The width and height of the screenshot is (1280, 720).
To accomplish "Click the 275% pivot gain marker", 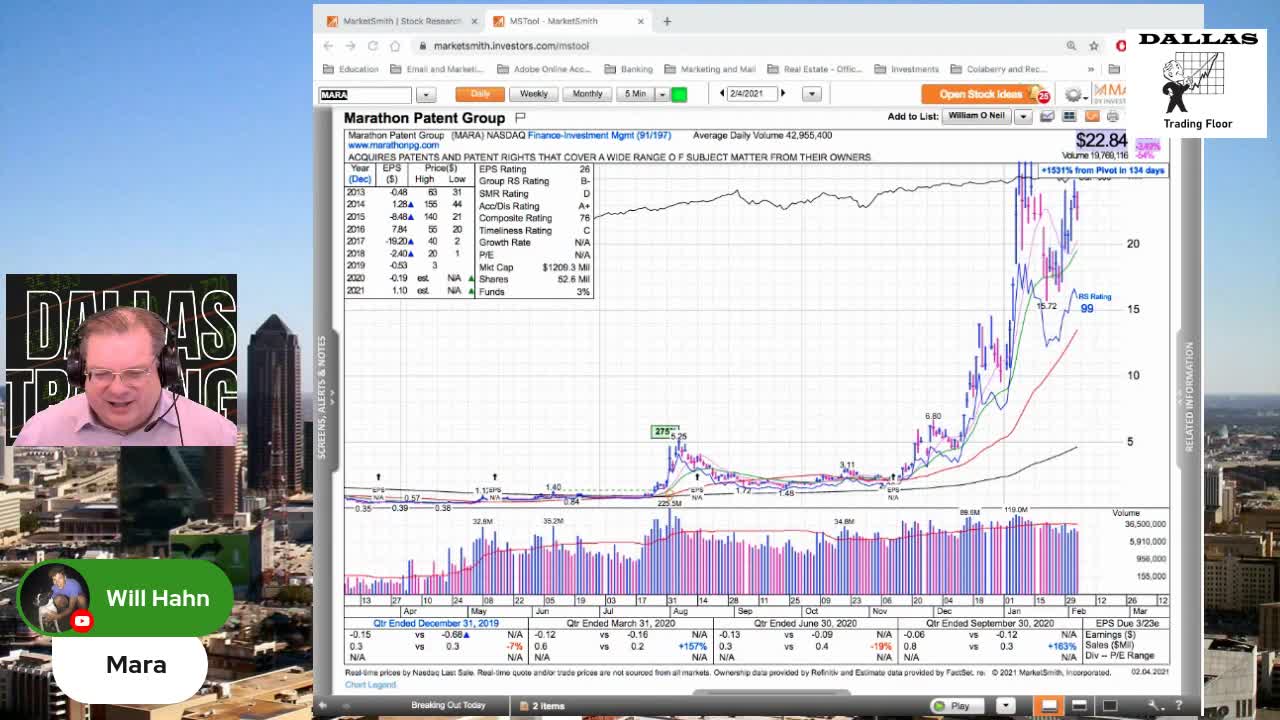I will pos(663,431).
